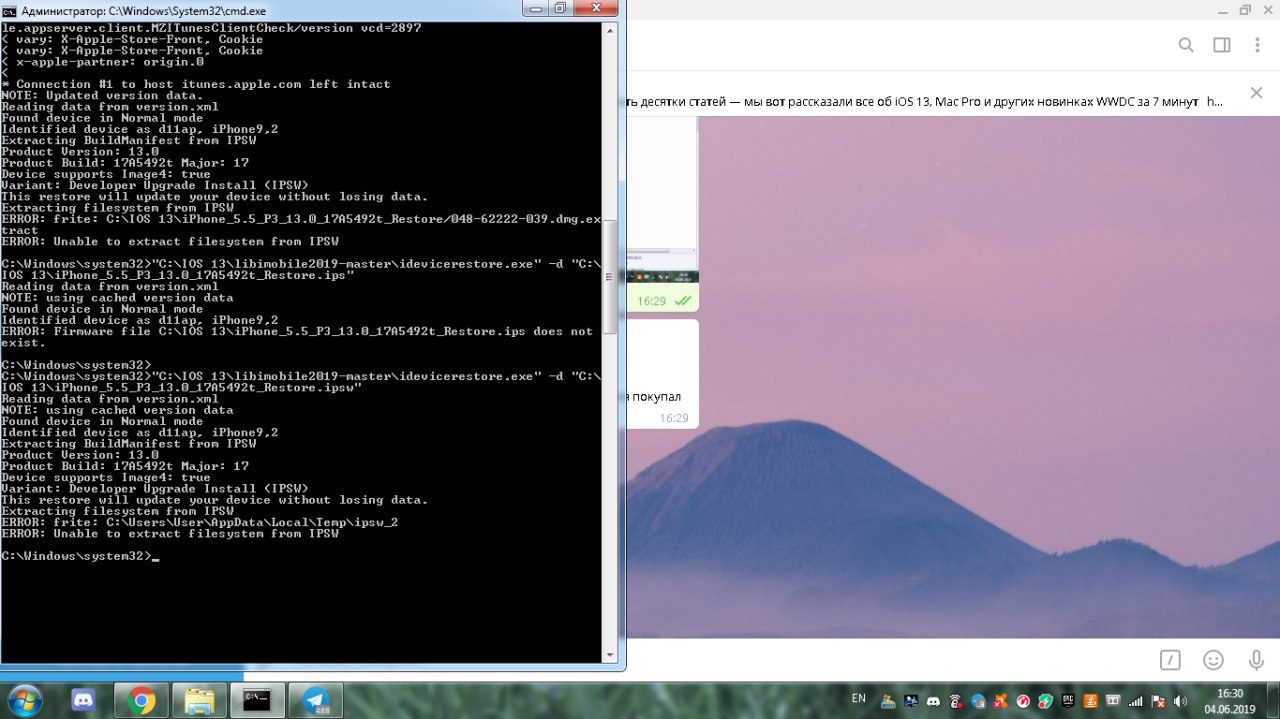Open the volume speaker tray icon
Viewport: 1280px width, 719px height.
[x=1181, y=701]
